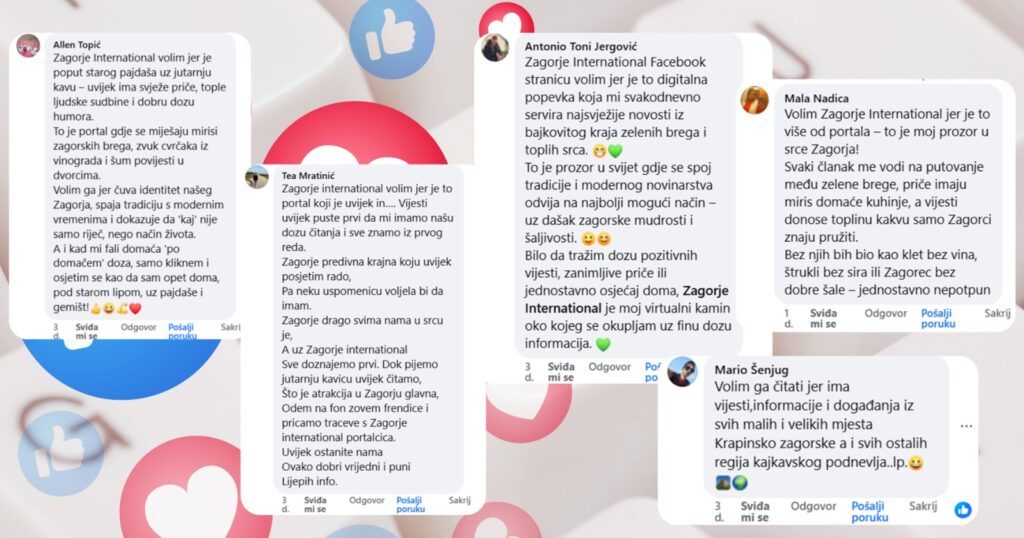Open Tea Mratinić's profile avatar
This screenshot has height=538, width=1024.
pos(257,177)
